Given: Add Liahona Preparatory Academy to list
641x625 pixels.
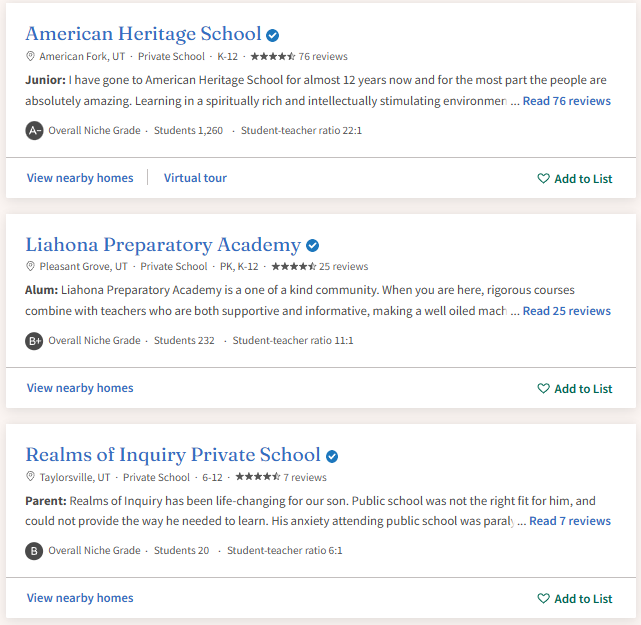Looking at the screenshot, I should click(x=574, y=389).
